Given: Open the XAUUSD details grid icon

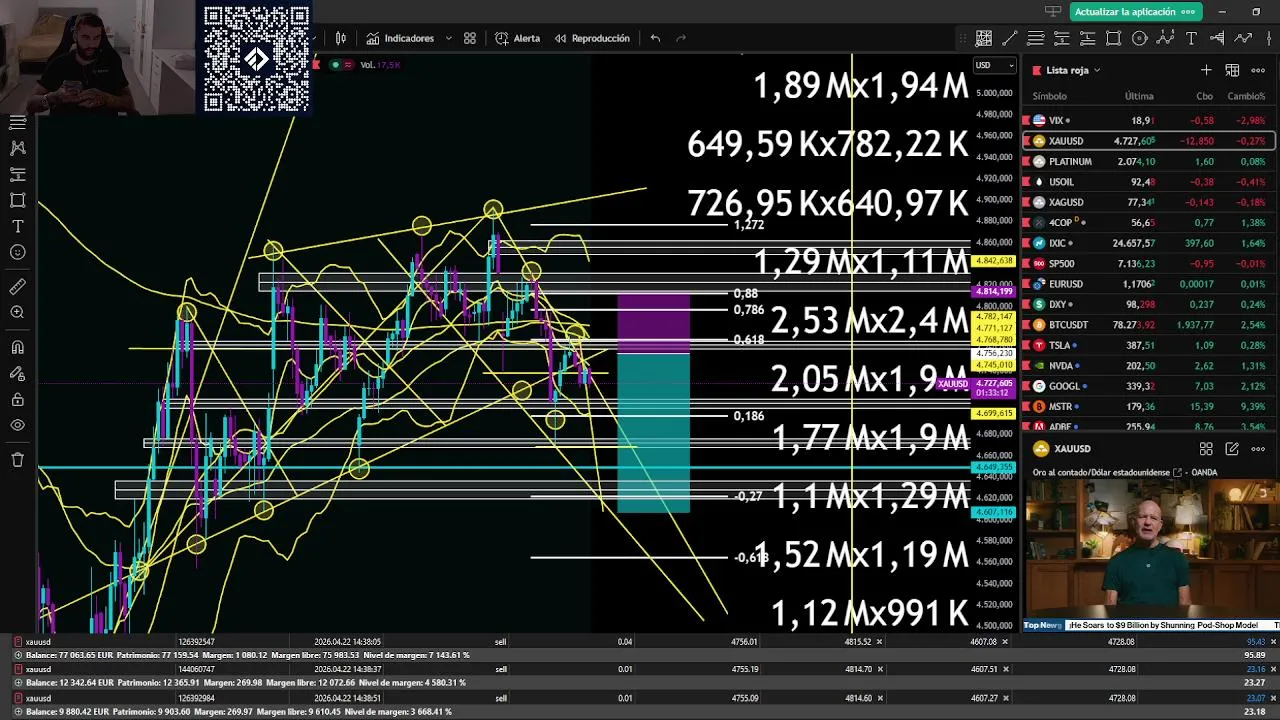Looking at the screenshot, I should [x=1206, y=449].
